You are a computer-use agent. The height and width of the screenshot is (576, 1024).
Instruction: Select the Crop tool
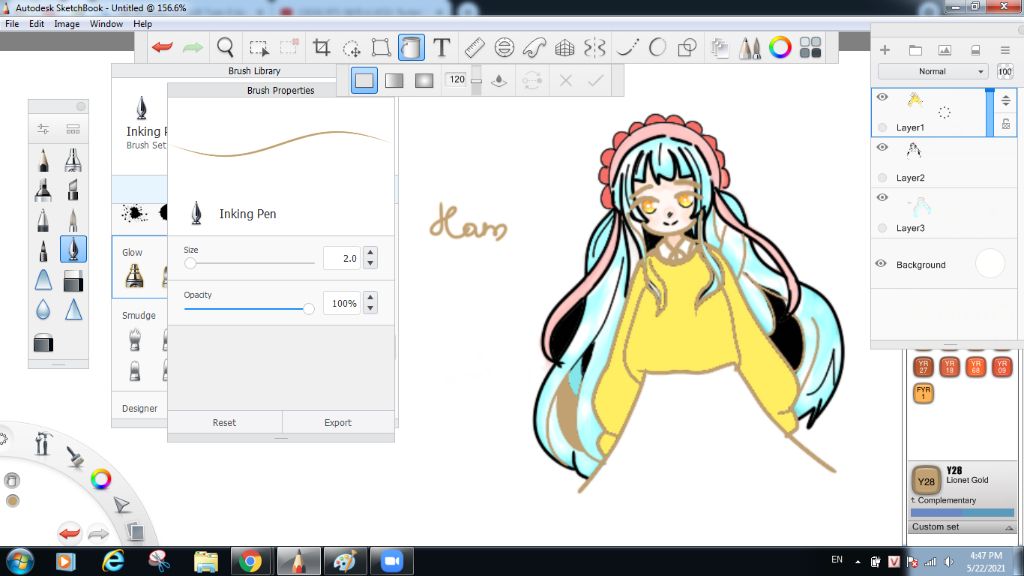click(321, 47)
